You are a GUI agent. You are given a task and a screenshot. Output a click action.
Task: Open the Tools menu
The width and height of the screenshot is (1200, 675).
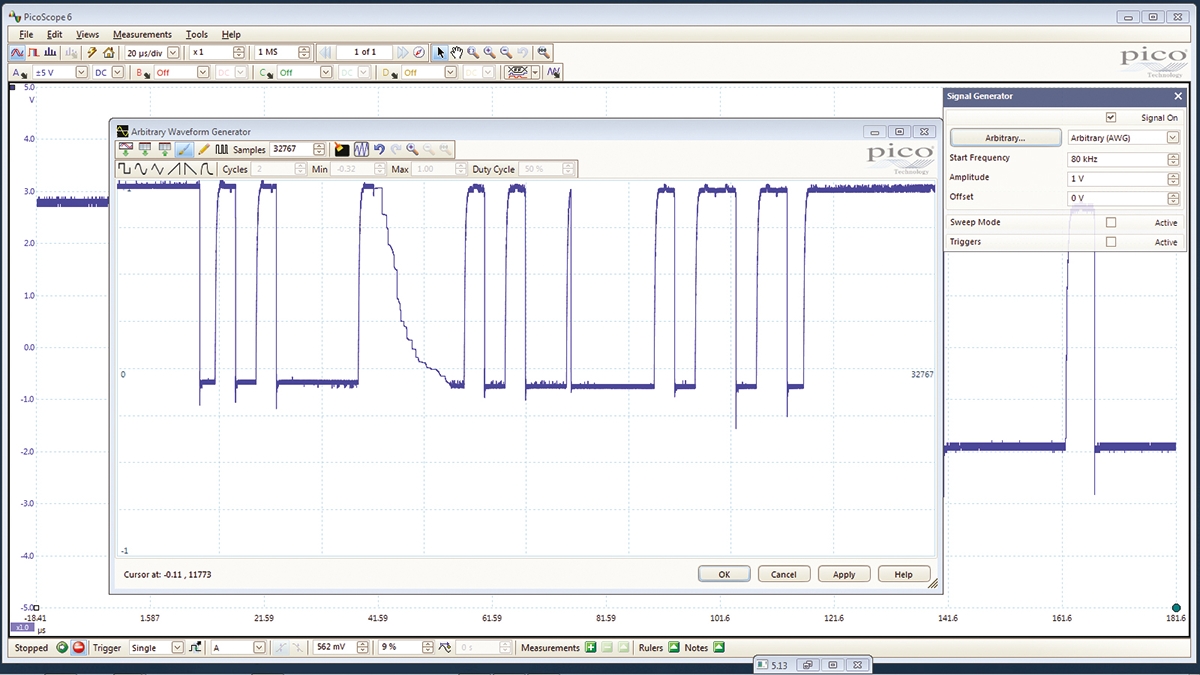[196, 33]
